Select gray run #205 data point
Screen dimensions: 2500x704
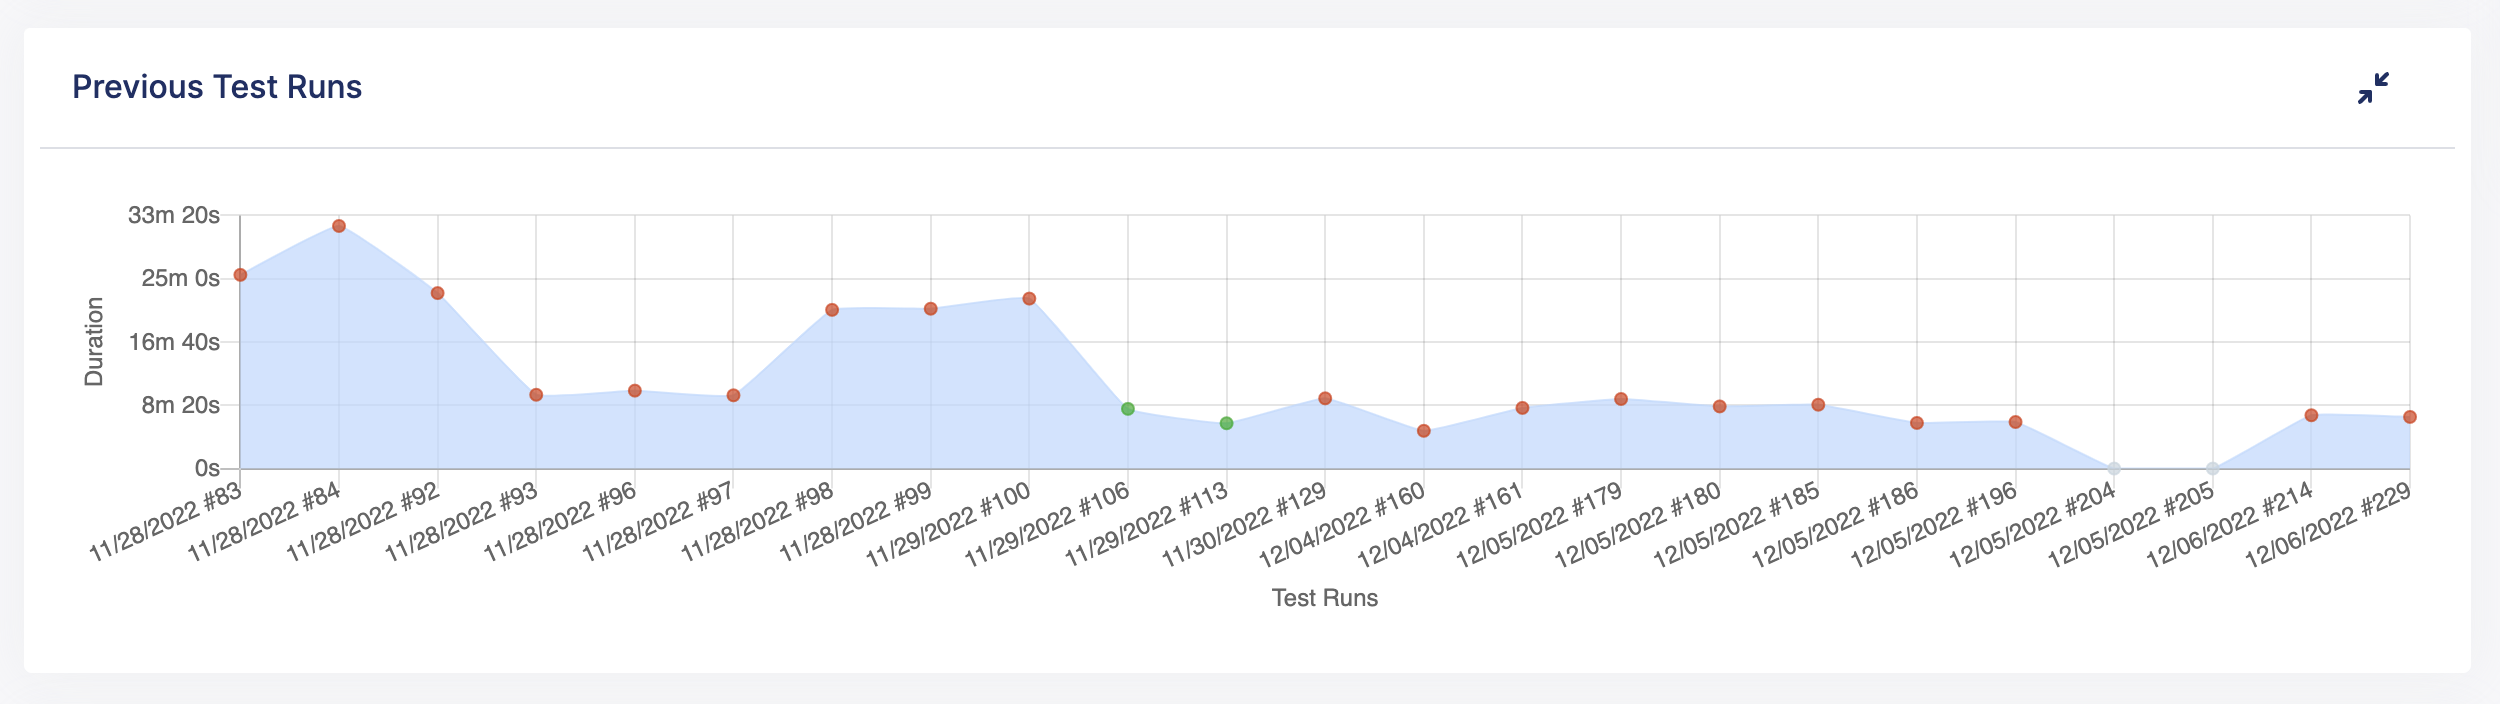[2213, 469]
